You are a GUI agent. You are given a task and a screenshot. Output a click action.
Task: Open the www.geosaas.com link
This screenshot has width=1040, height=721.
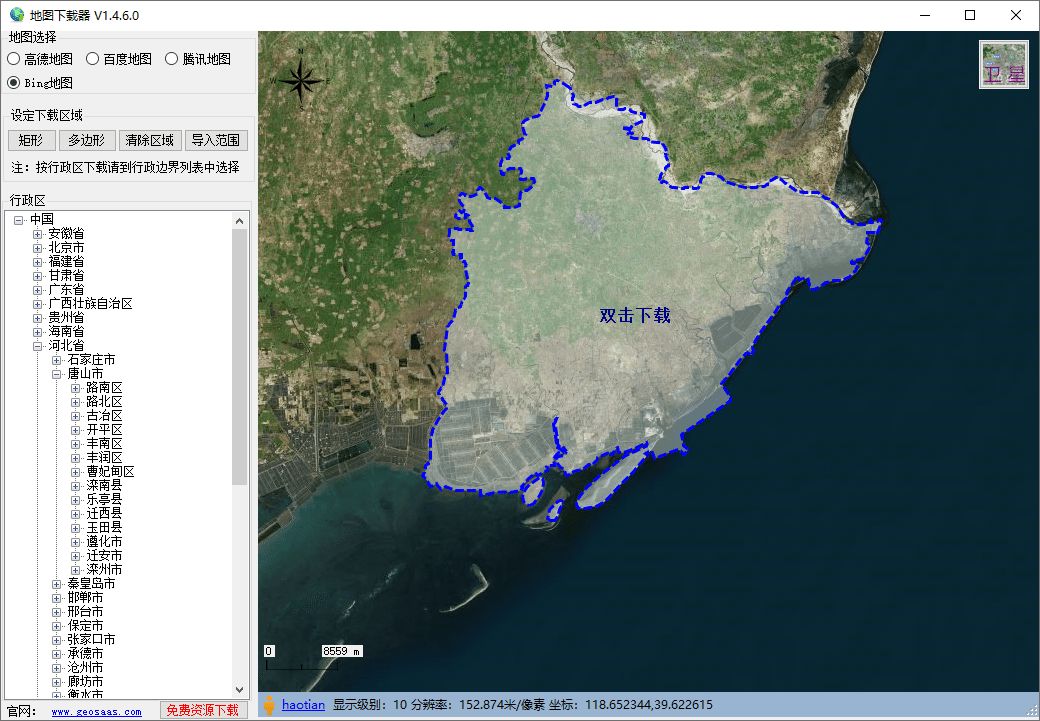point(96,712)
